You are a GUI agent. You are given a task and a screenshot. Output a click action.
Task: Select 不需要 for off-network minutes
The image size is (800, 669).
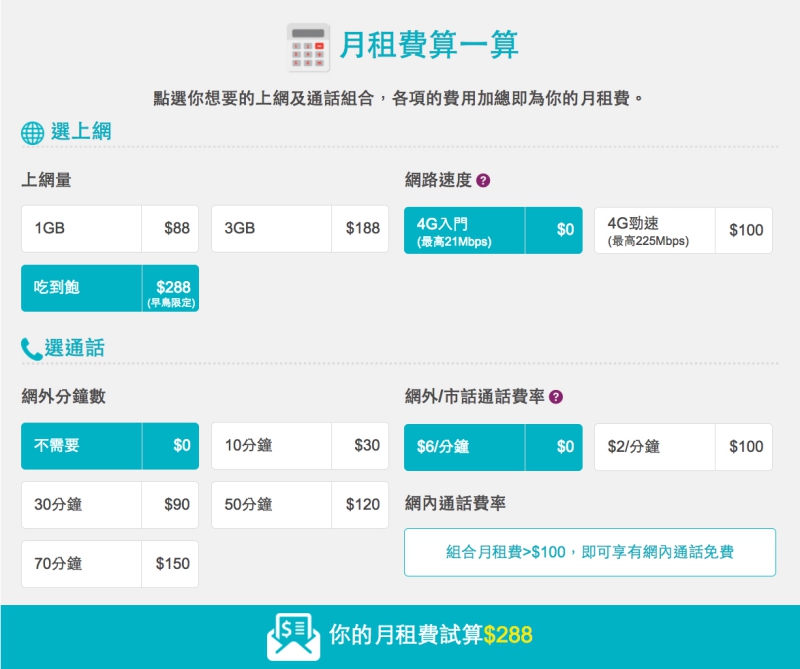coord(110,446)
